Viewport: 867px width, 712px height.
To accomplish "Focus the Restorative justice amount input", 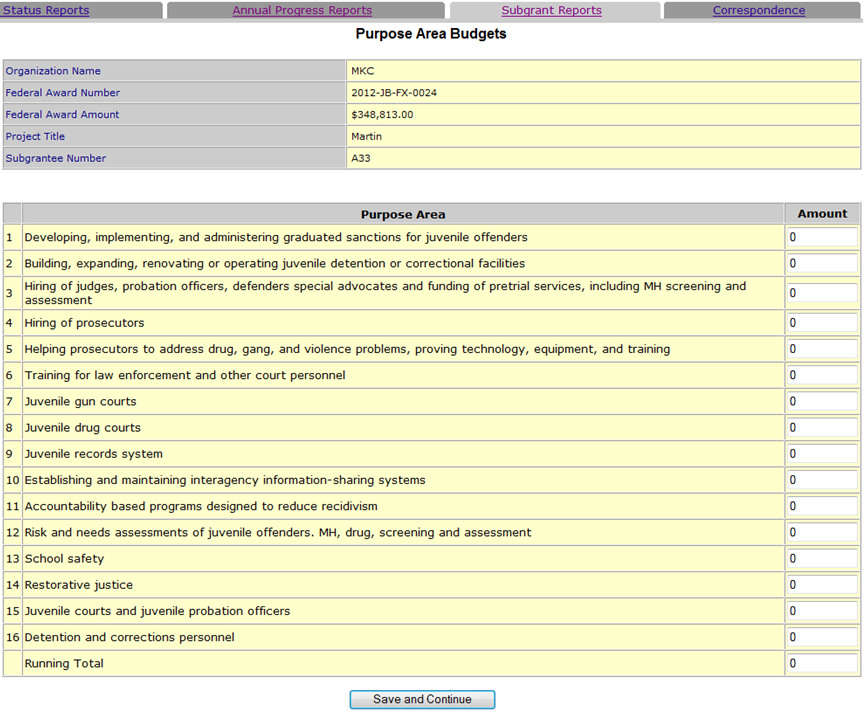I will (821, 585).
